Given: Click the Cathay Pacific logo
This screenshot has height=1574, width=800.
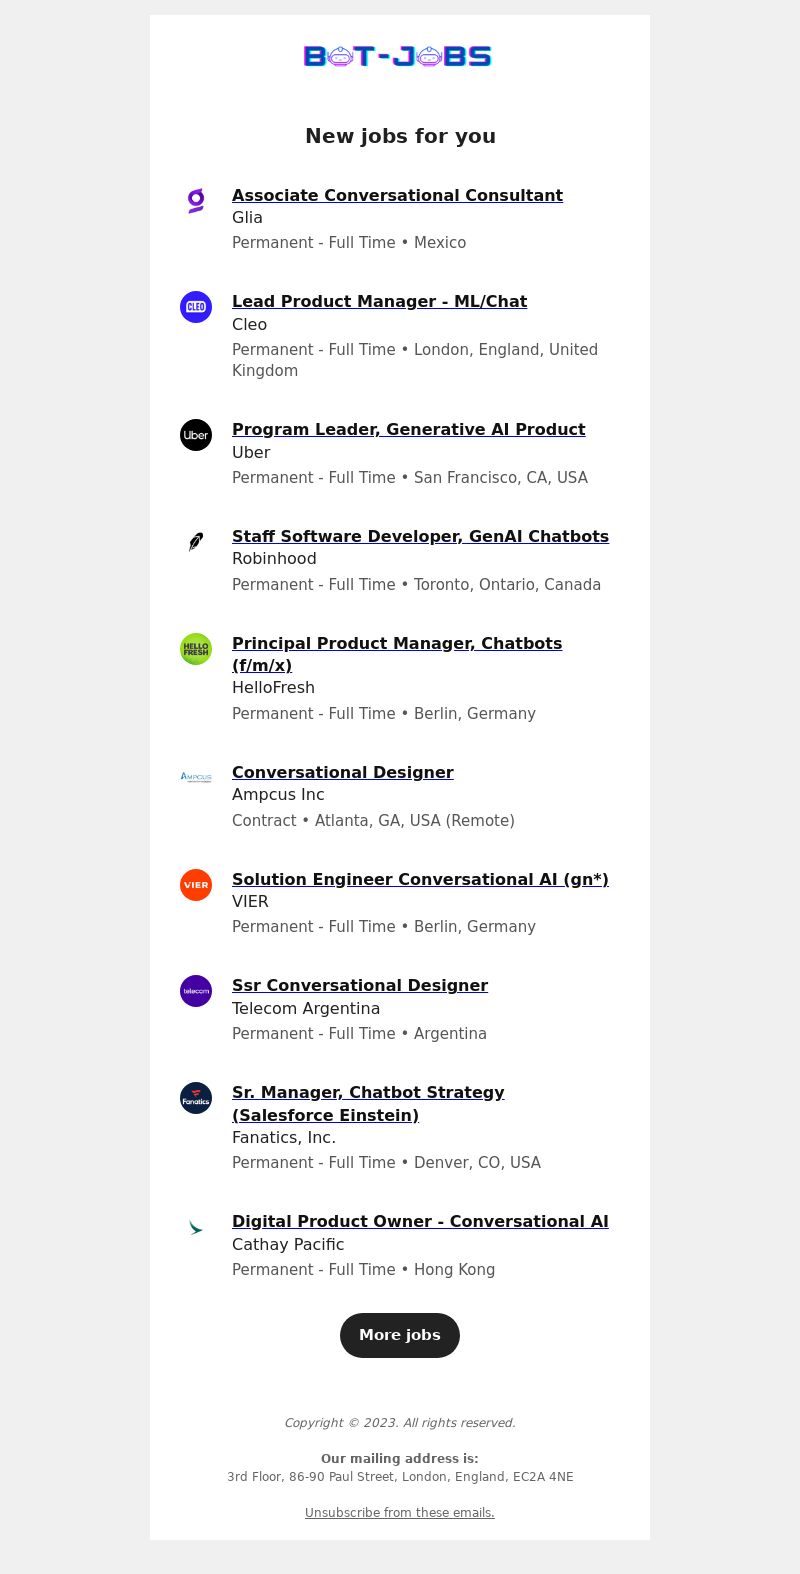Looking at the screenshot, I should coord(196,1227).
